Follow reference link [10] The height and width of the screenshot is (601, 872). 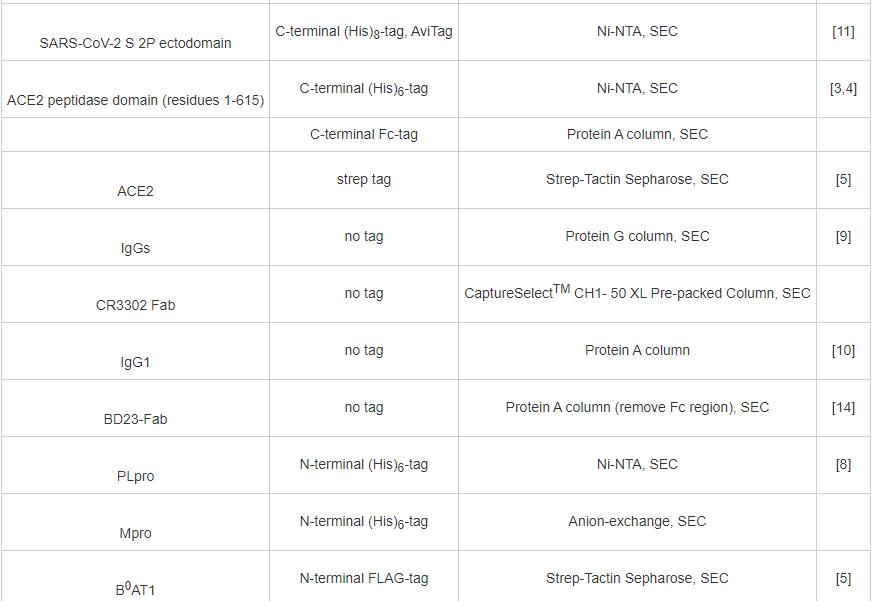(x=843, y=351)
